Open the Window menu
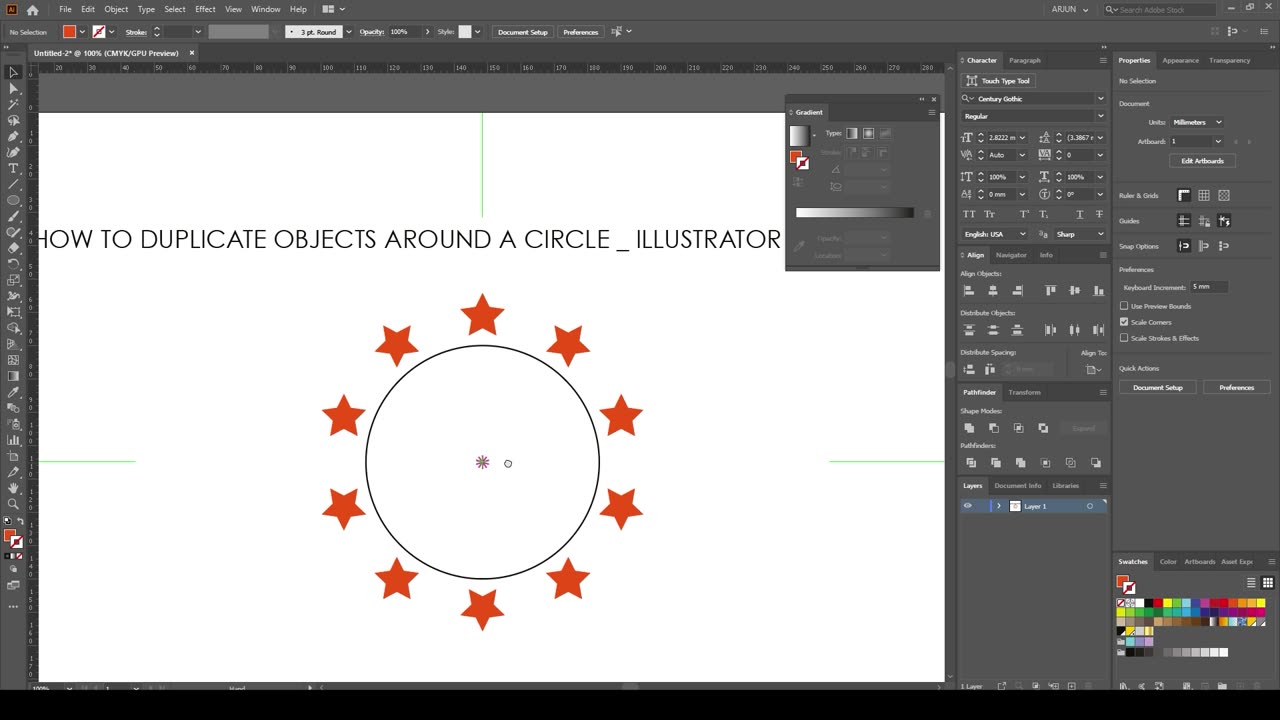This screenshot has height=720, width=1280. point(265,9)
